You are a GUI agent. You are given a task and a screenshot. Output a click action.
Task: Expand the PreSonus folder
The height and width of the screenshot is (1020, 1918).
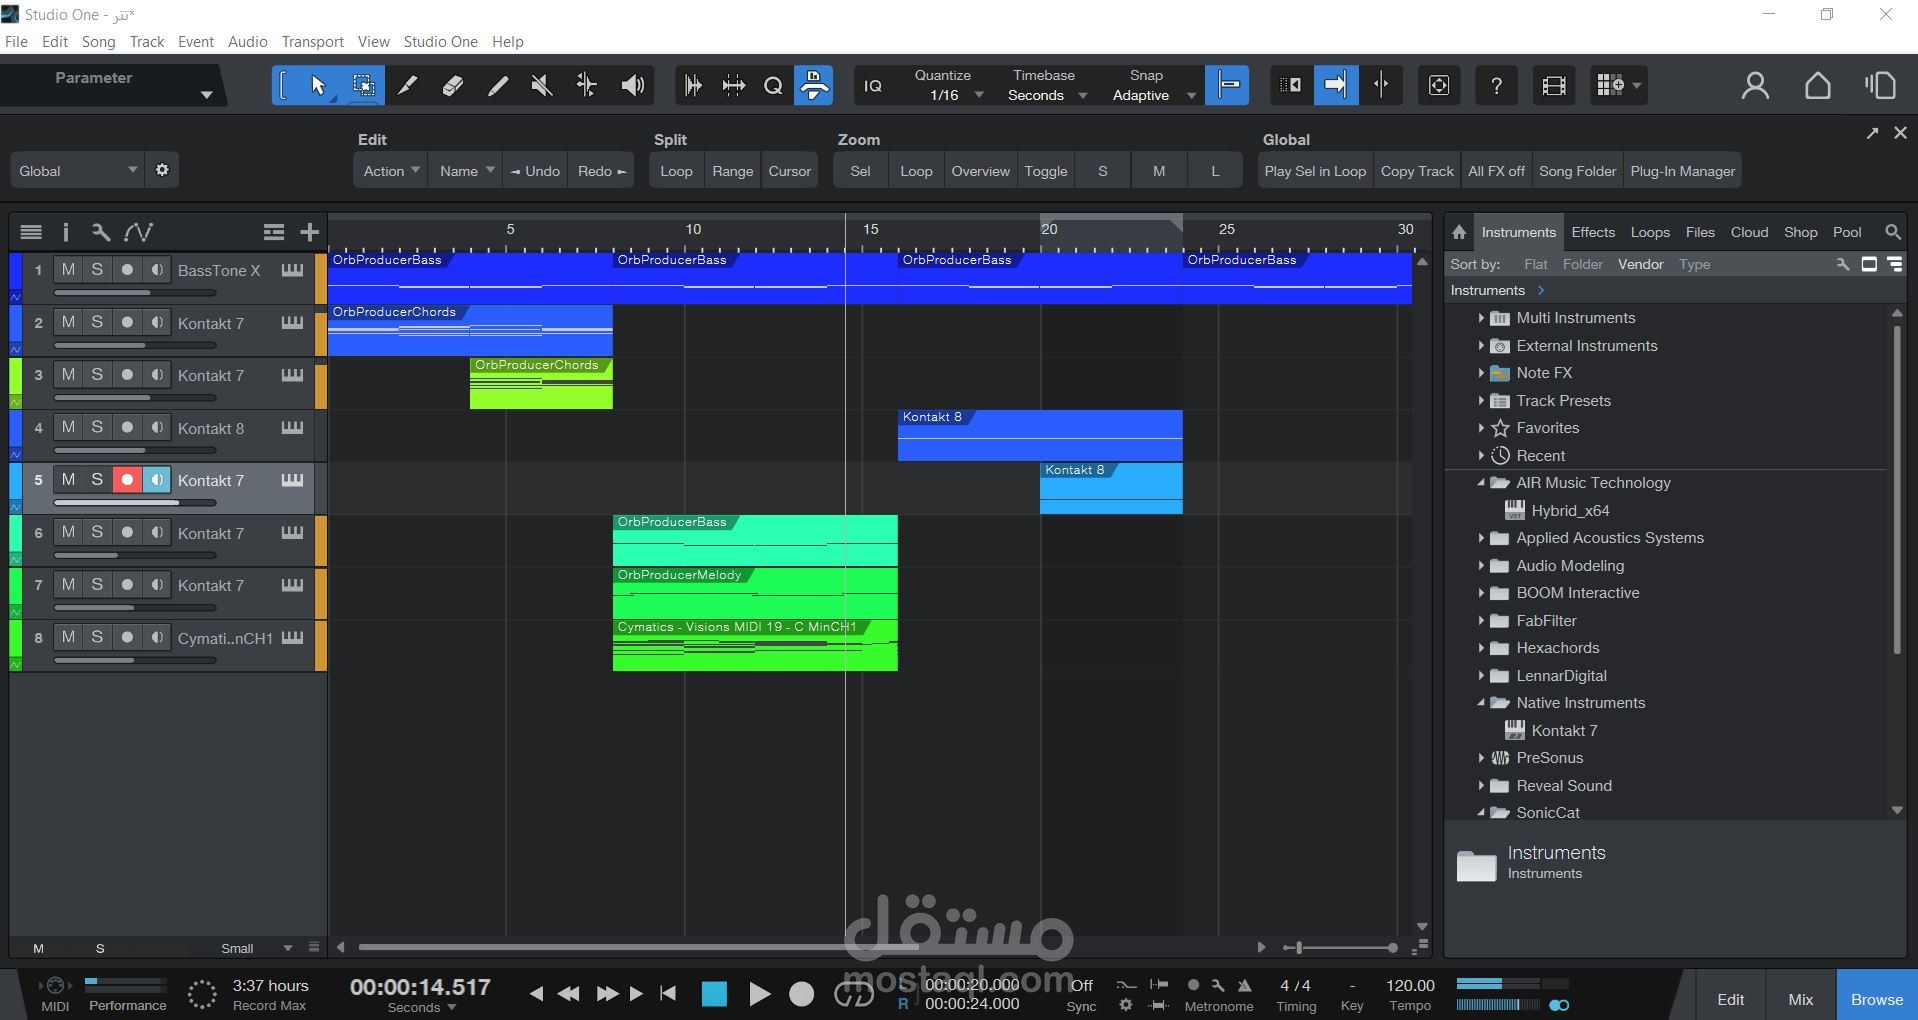click(x=1481, y=758)
